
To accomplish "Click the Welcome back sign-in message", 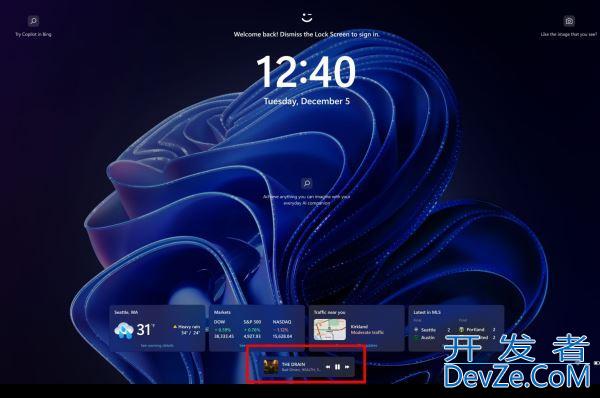I will (307, 34).
